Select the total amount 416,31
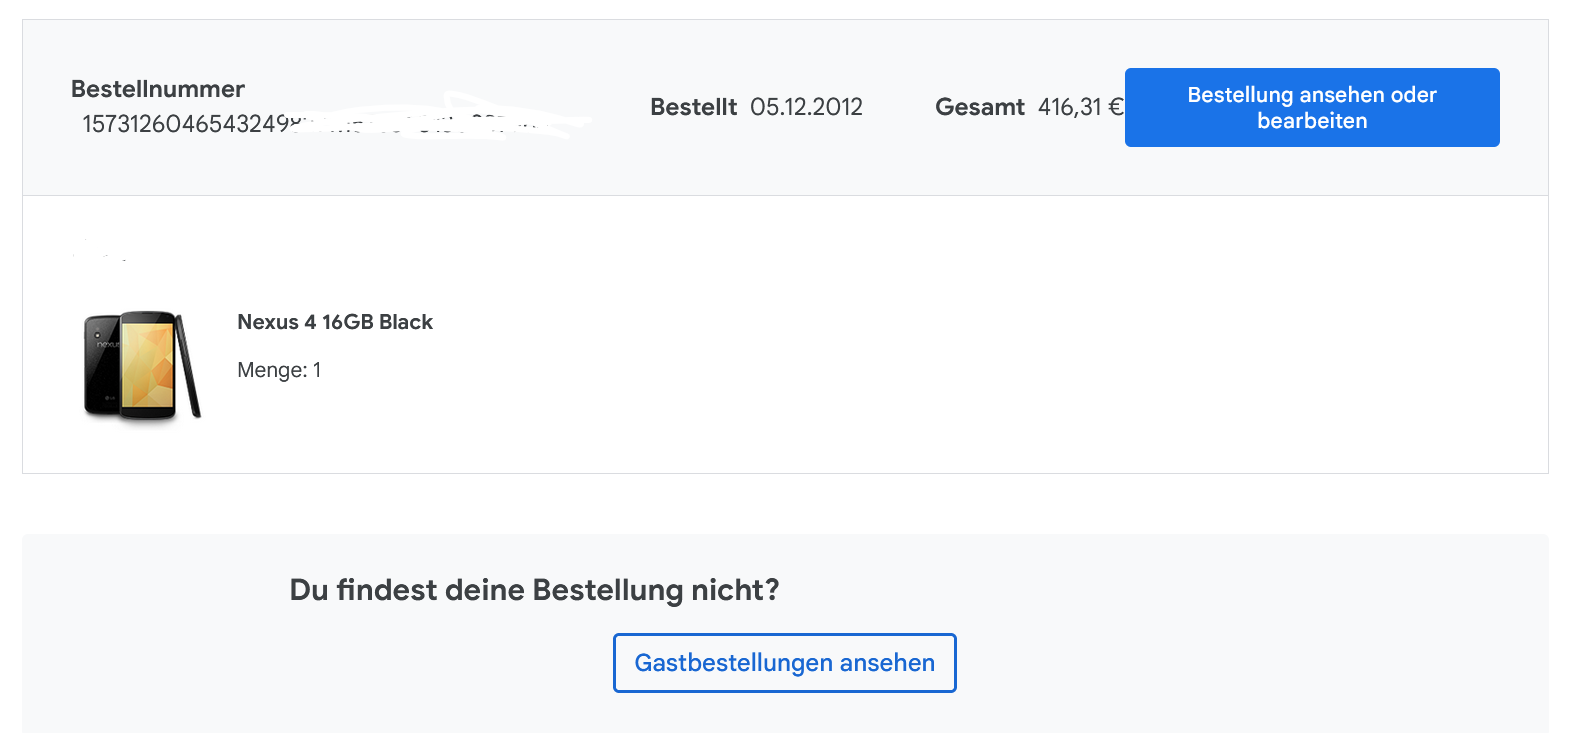Viewport: 1573px width, 733px height. (1069, 107)
